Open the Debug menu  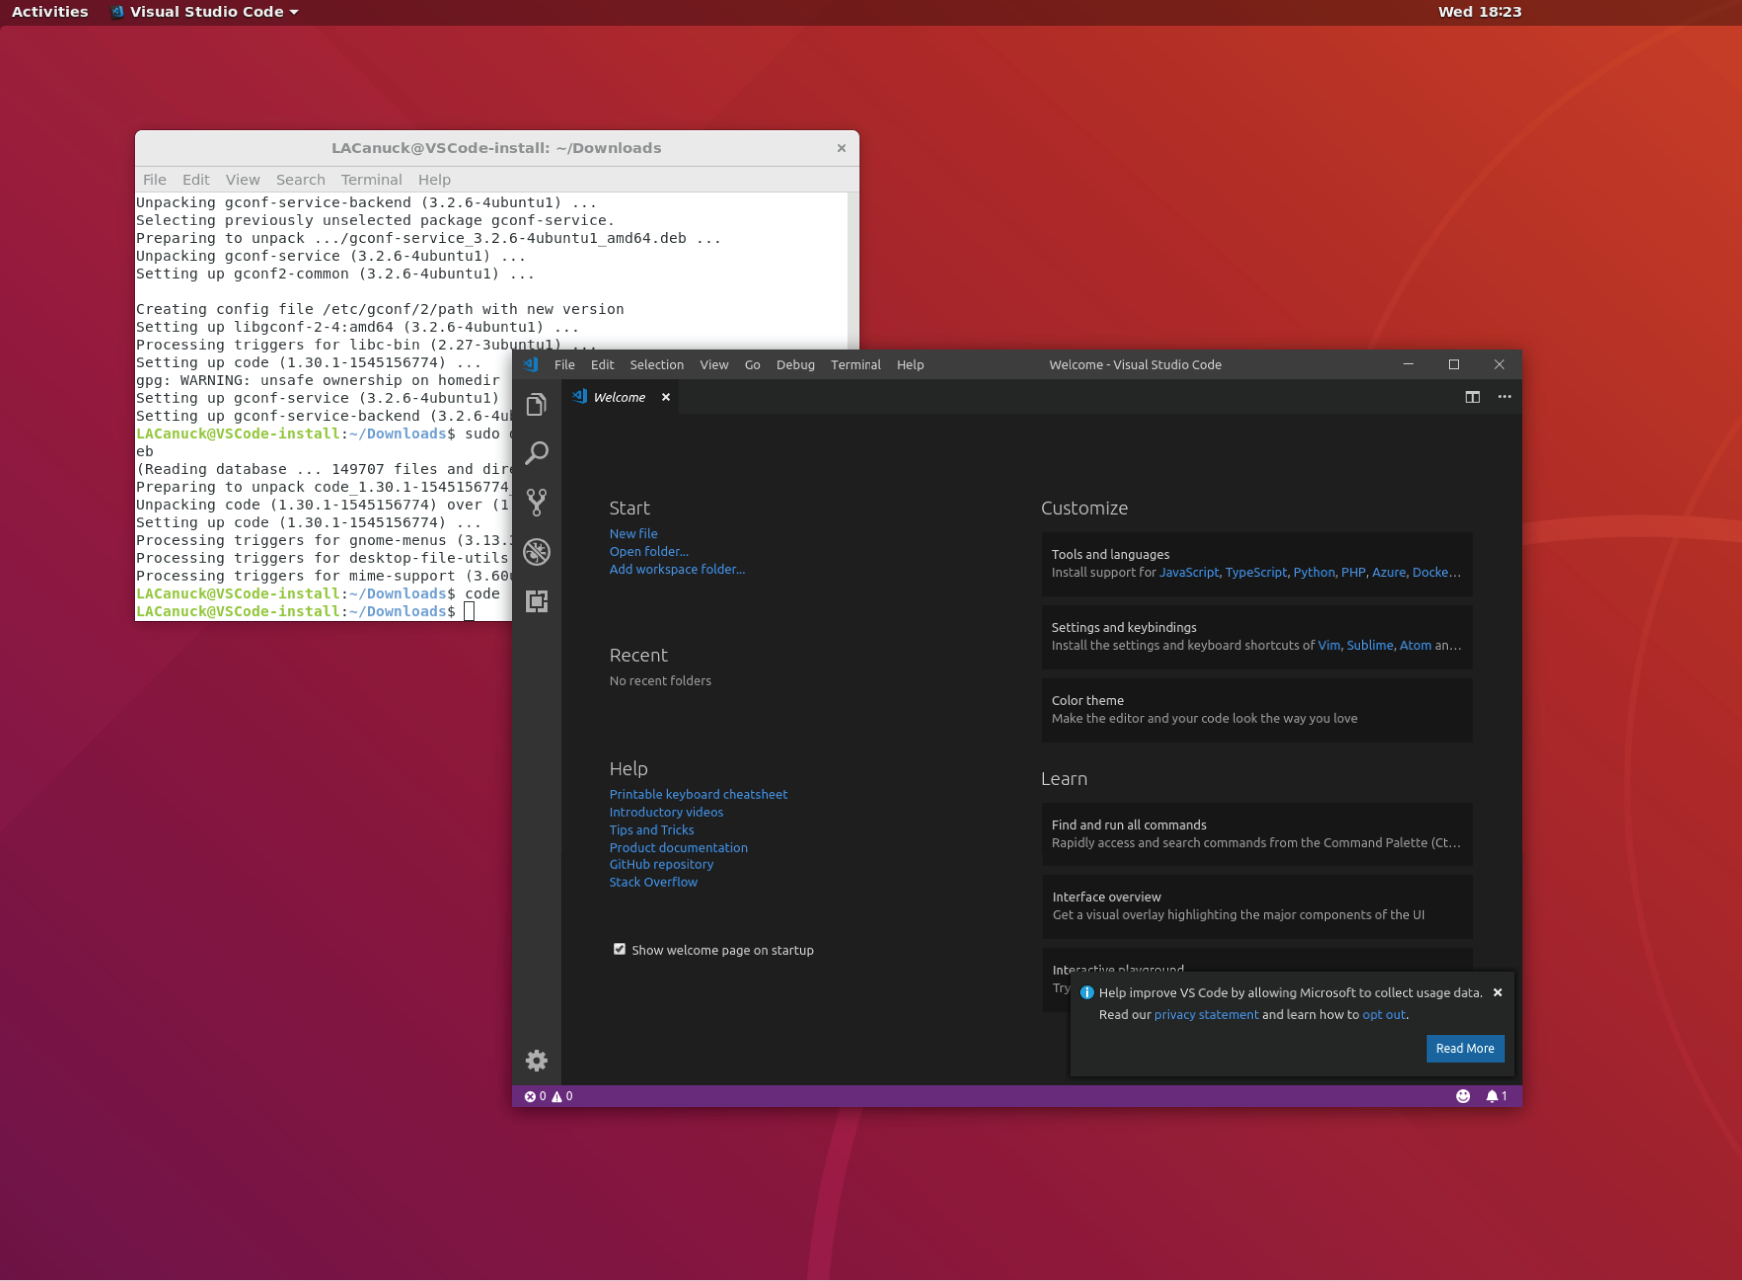coord(795,364)
